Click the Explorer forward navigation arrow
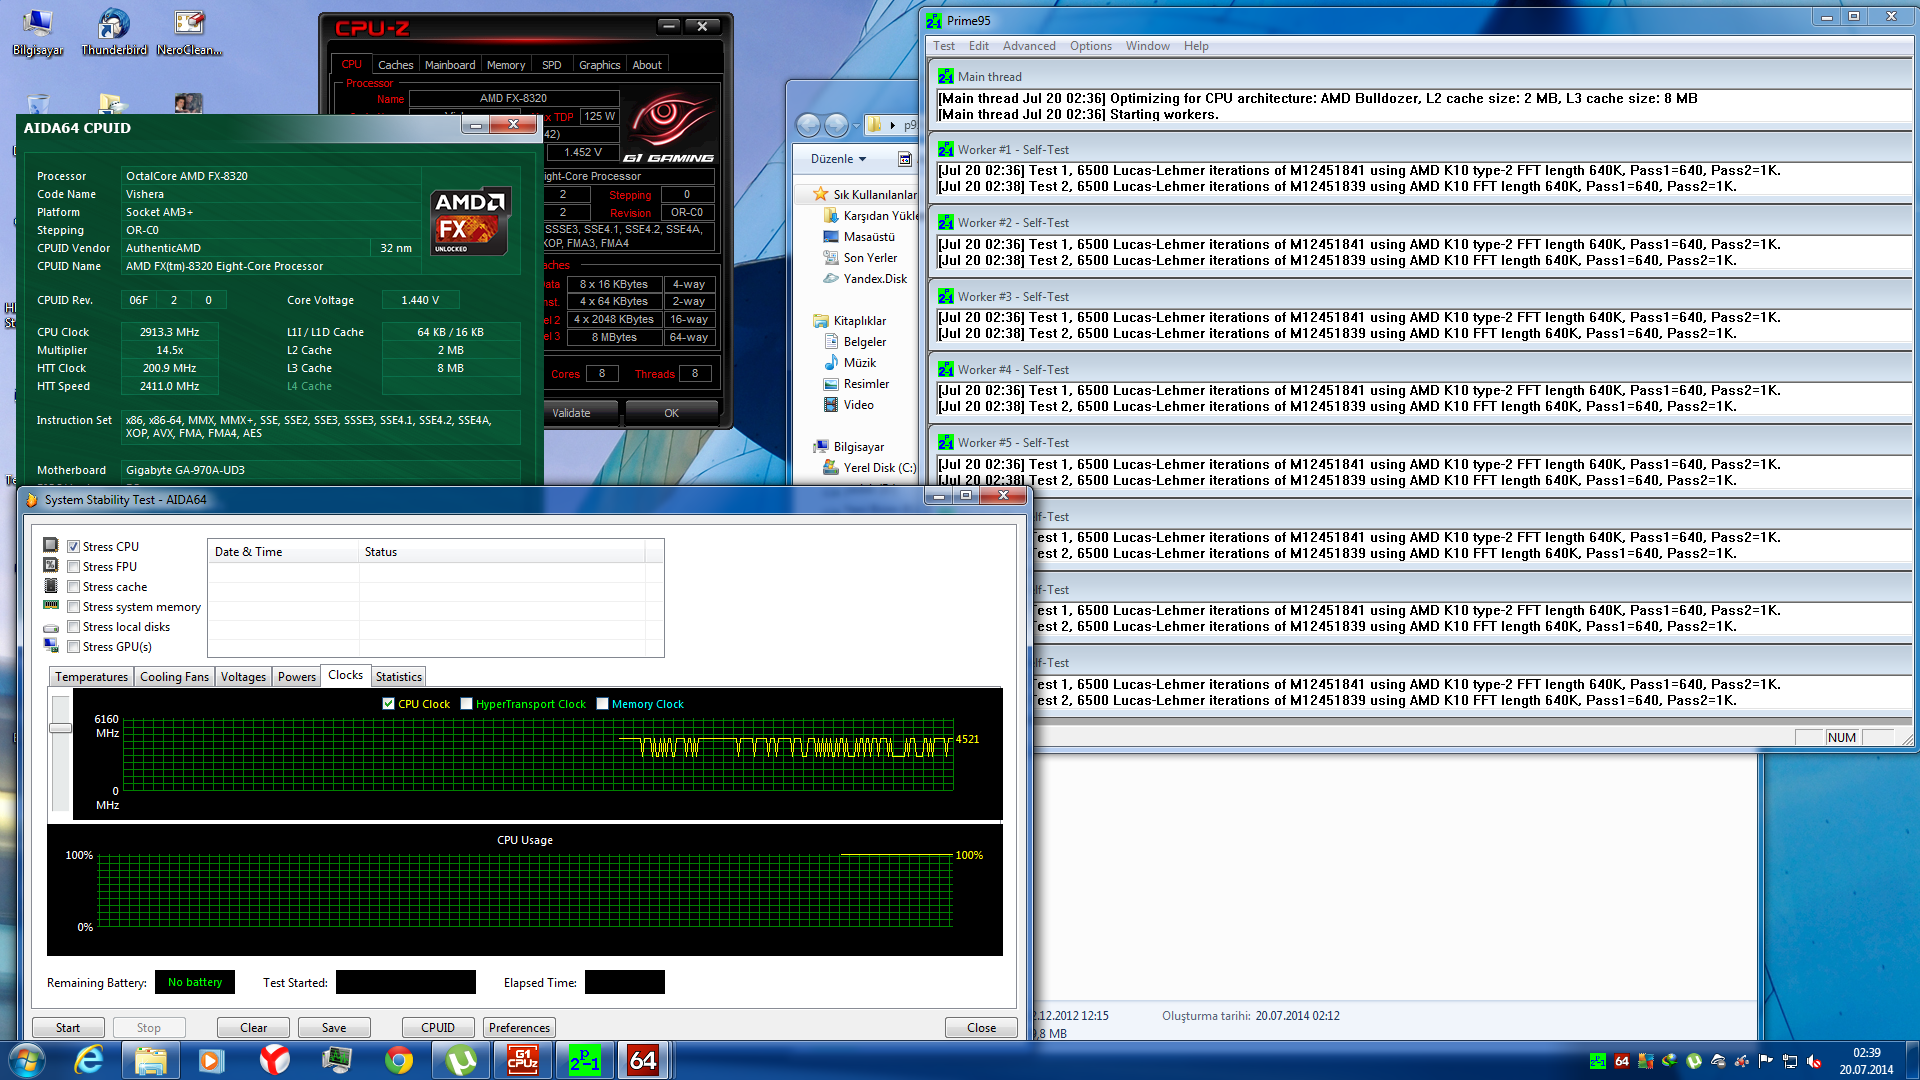This screenshot has height=1080, width=1920. click(836, 125)
